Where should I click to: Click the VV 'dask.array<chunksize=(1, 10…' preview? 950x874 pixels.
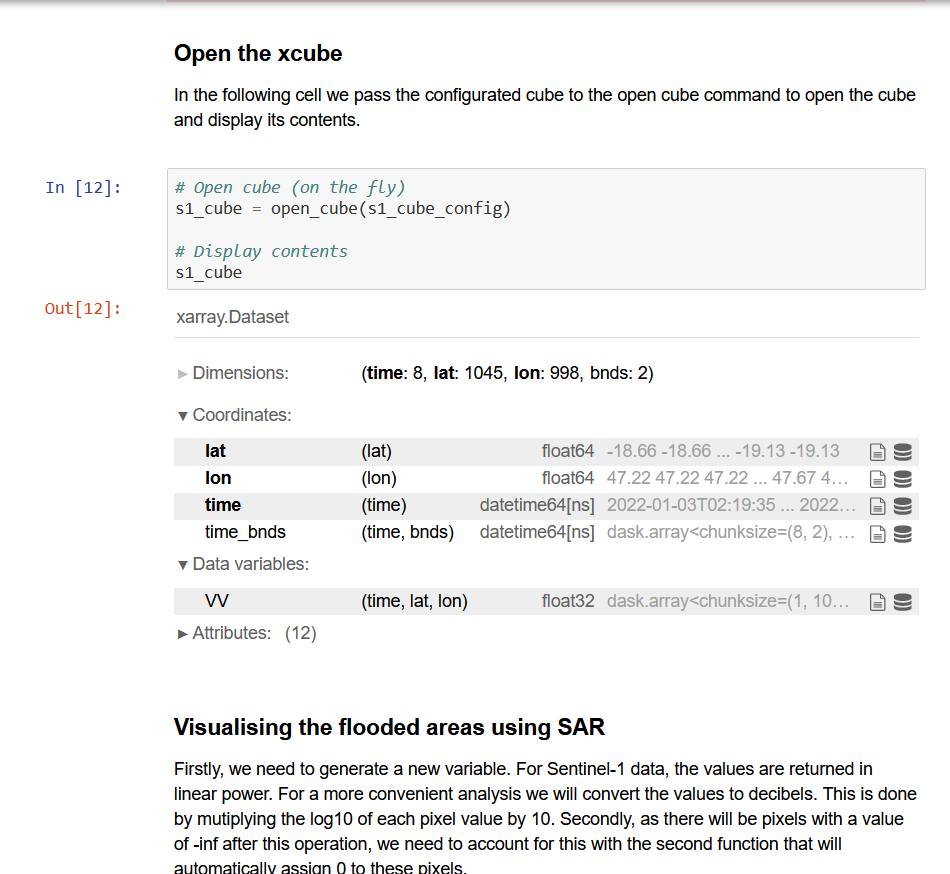point(728,601)
